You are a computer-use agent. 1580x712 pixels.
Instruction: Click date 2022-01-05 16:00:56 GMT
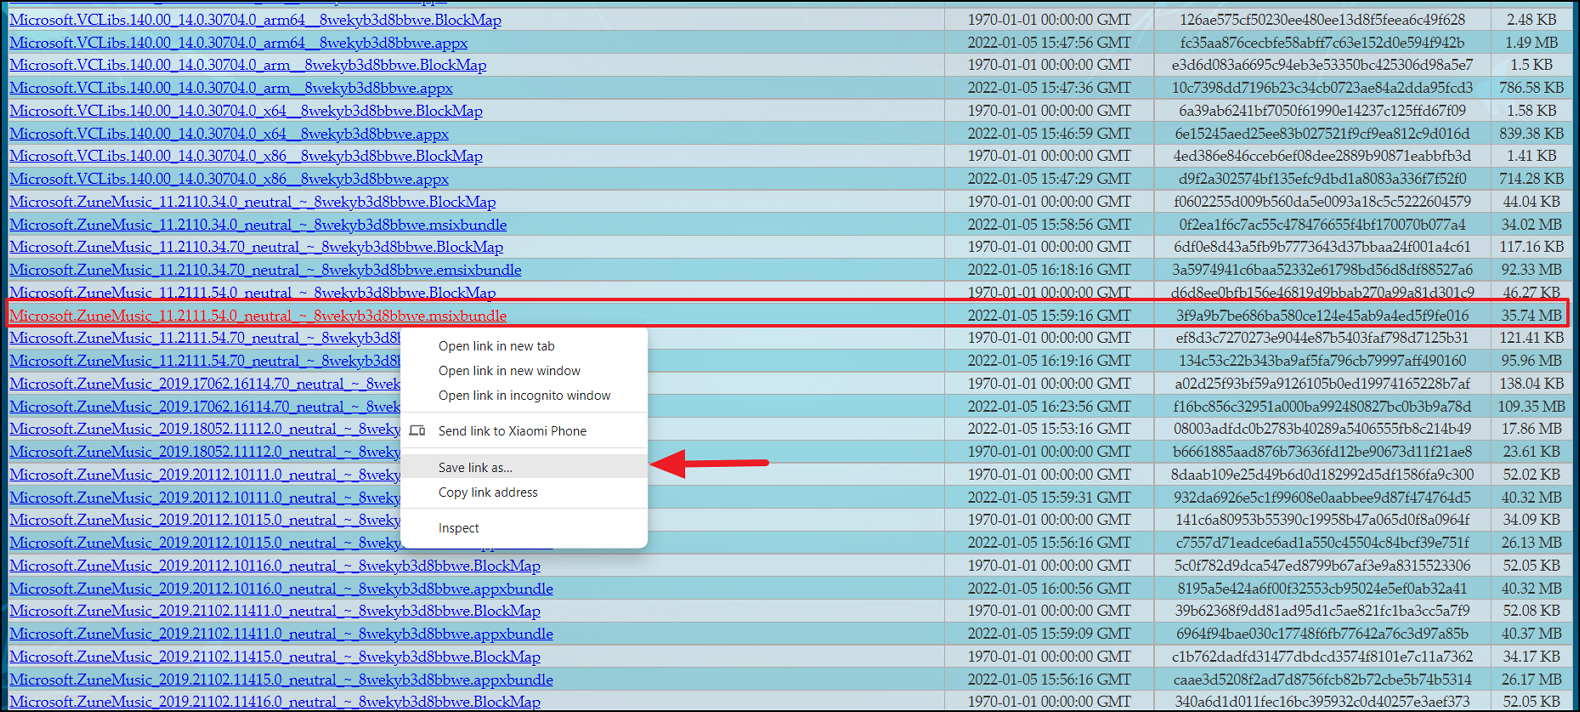tap(1049, 589)
